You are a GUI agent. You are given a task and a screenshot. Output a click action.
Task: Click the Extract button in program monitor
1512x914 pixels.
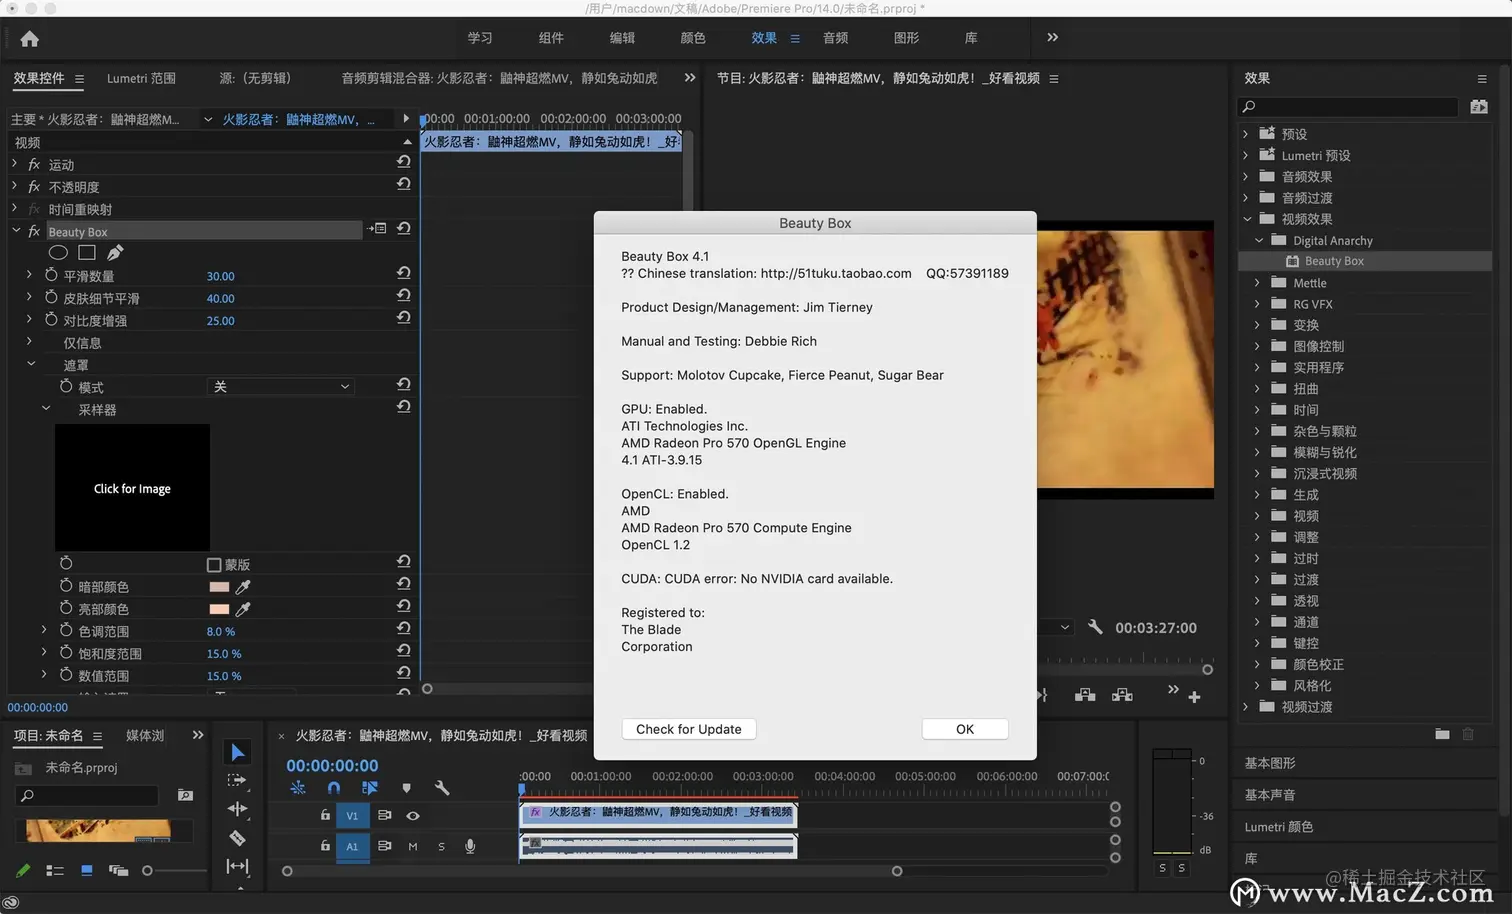click(1122, 695)
